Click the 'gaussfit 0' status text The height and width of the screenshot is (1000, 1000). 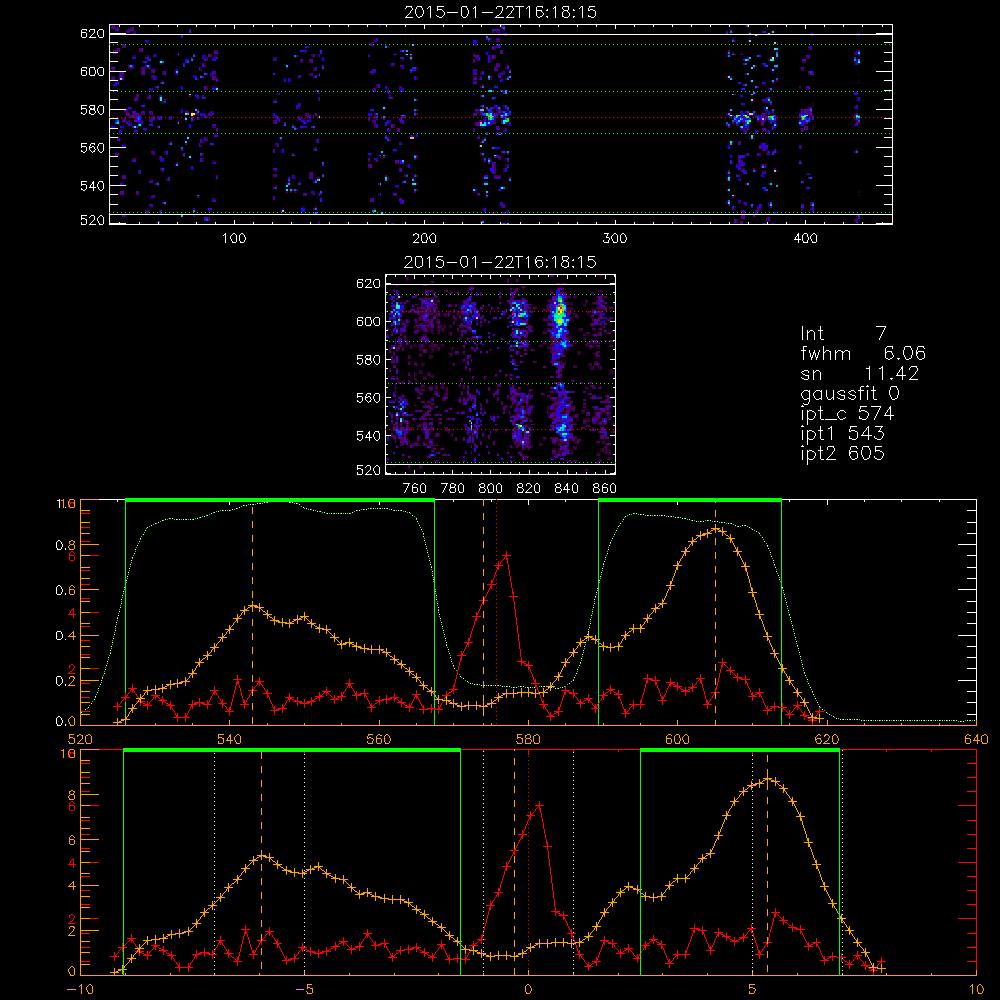point(849,393)
